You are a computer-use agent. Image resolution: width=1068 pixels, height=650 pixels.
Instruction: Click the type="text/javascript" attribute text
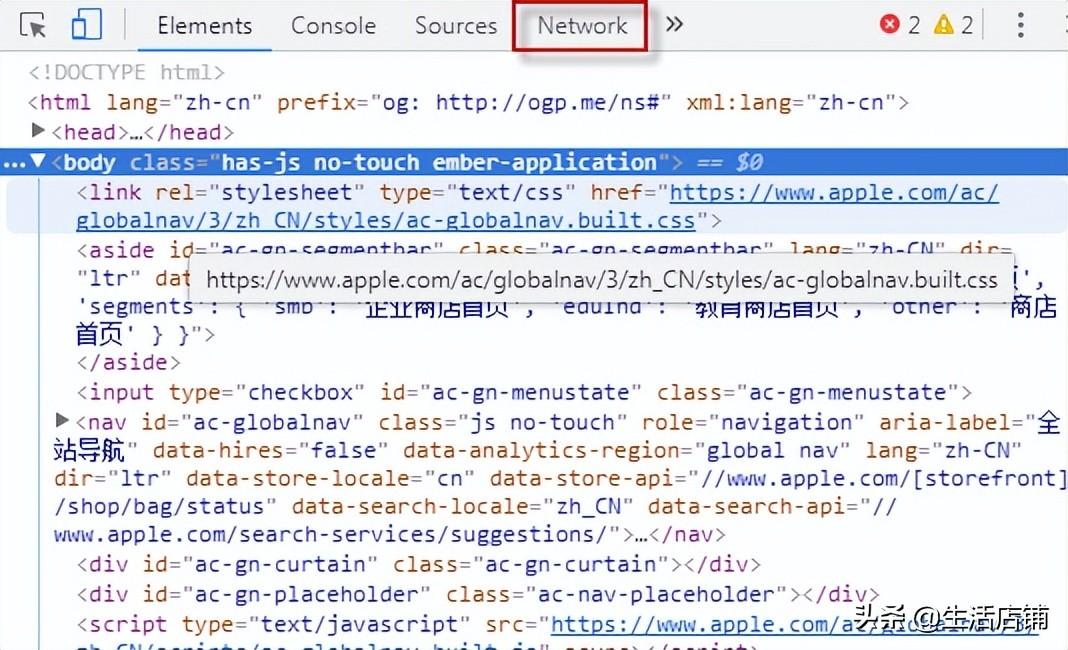coord(326,625)
